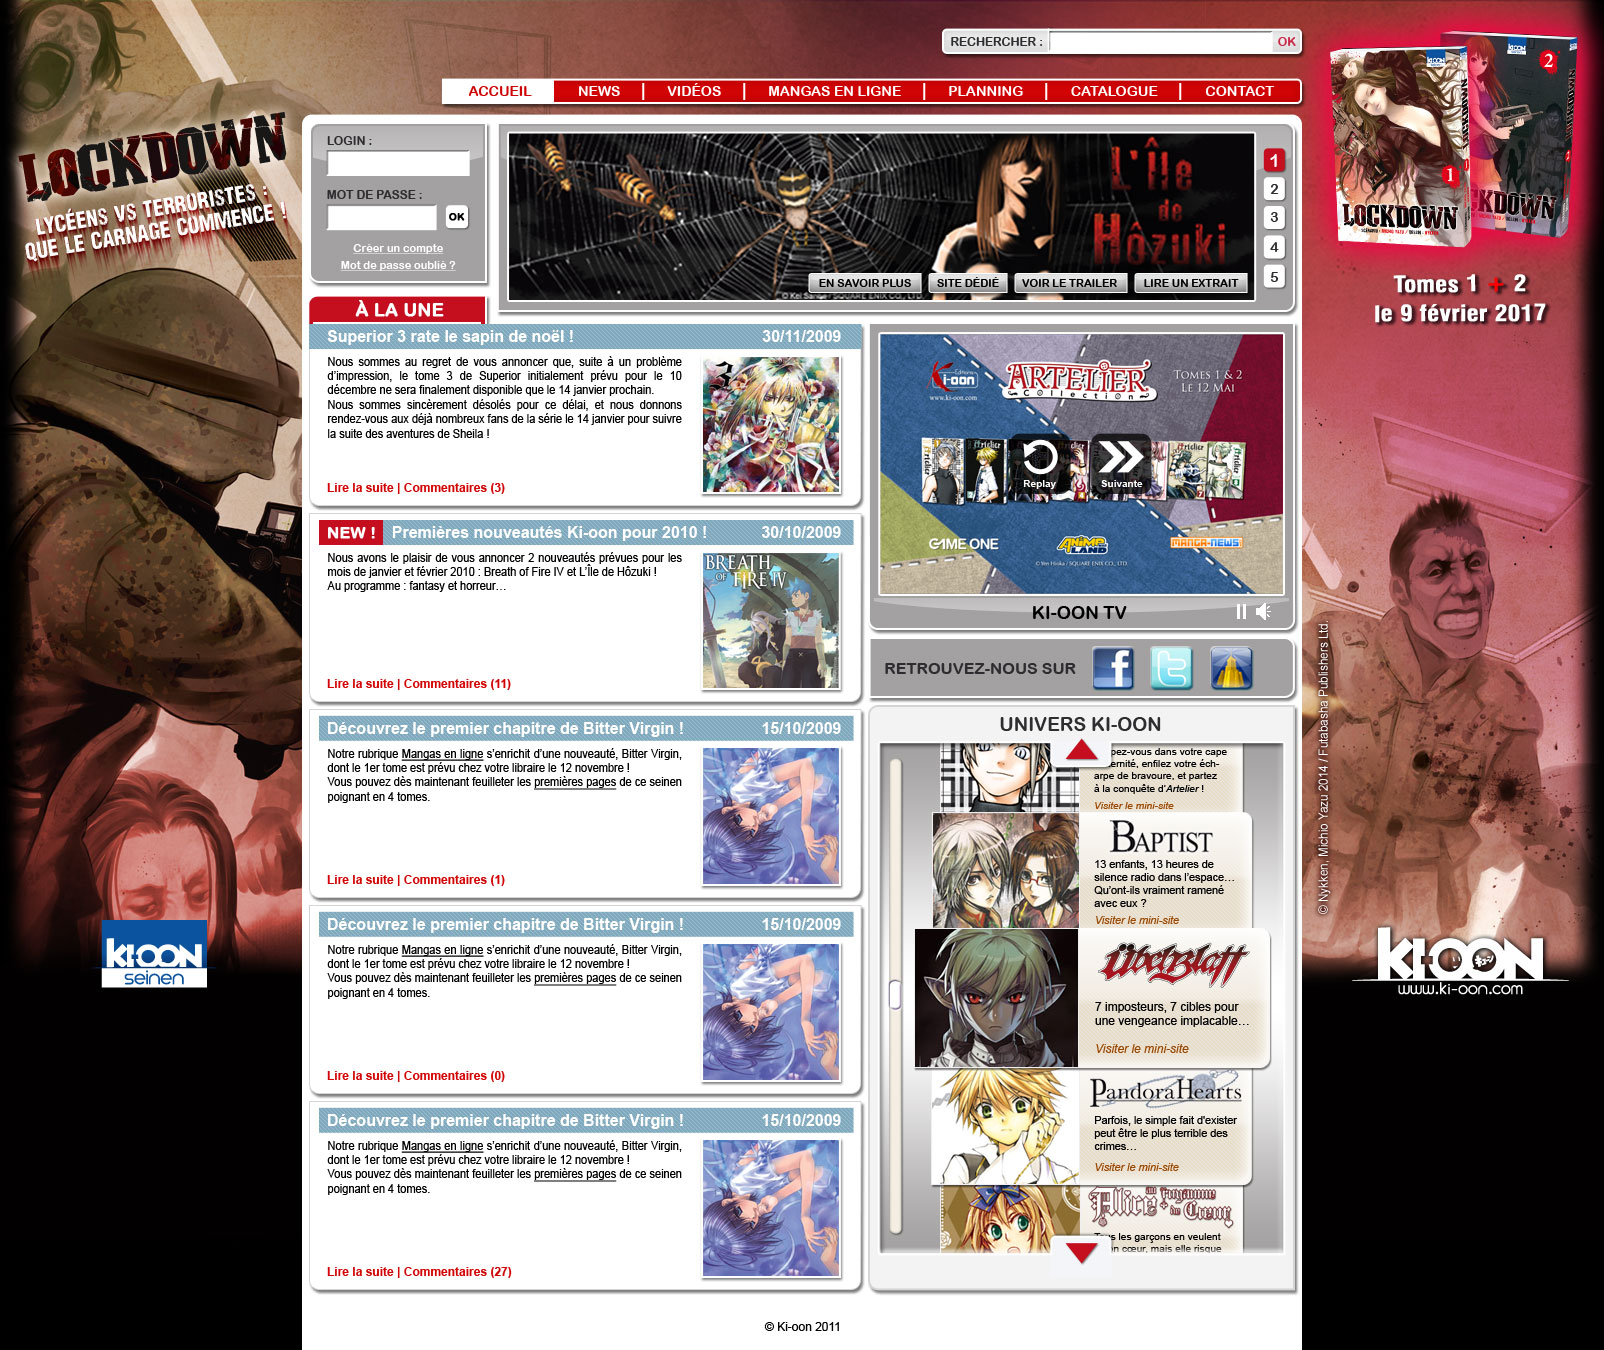
Task: Click the Ki-oon www.ki-oon.com logo
Action: [x=1460, y=962]
